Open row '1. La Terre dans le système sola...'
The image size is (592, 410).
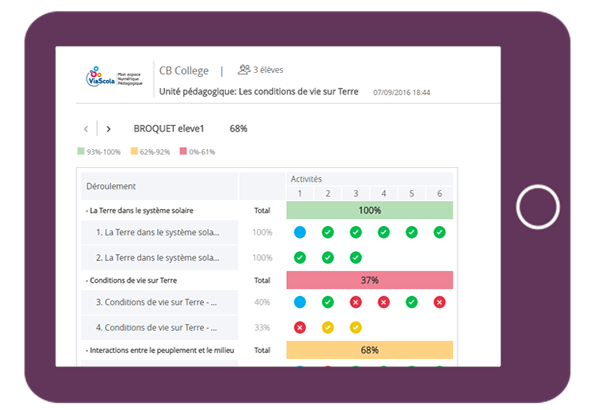tap(159, 233)
